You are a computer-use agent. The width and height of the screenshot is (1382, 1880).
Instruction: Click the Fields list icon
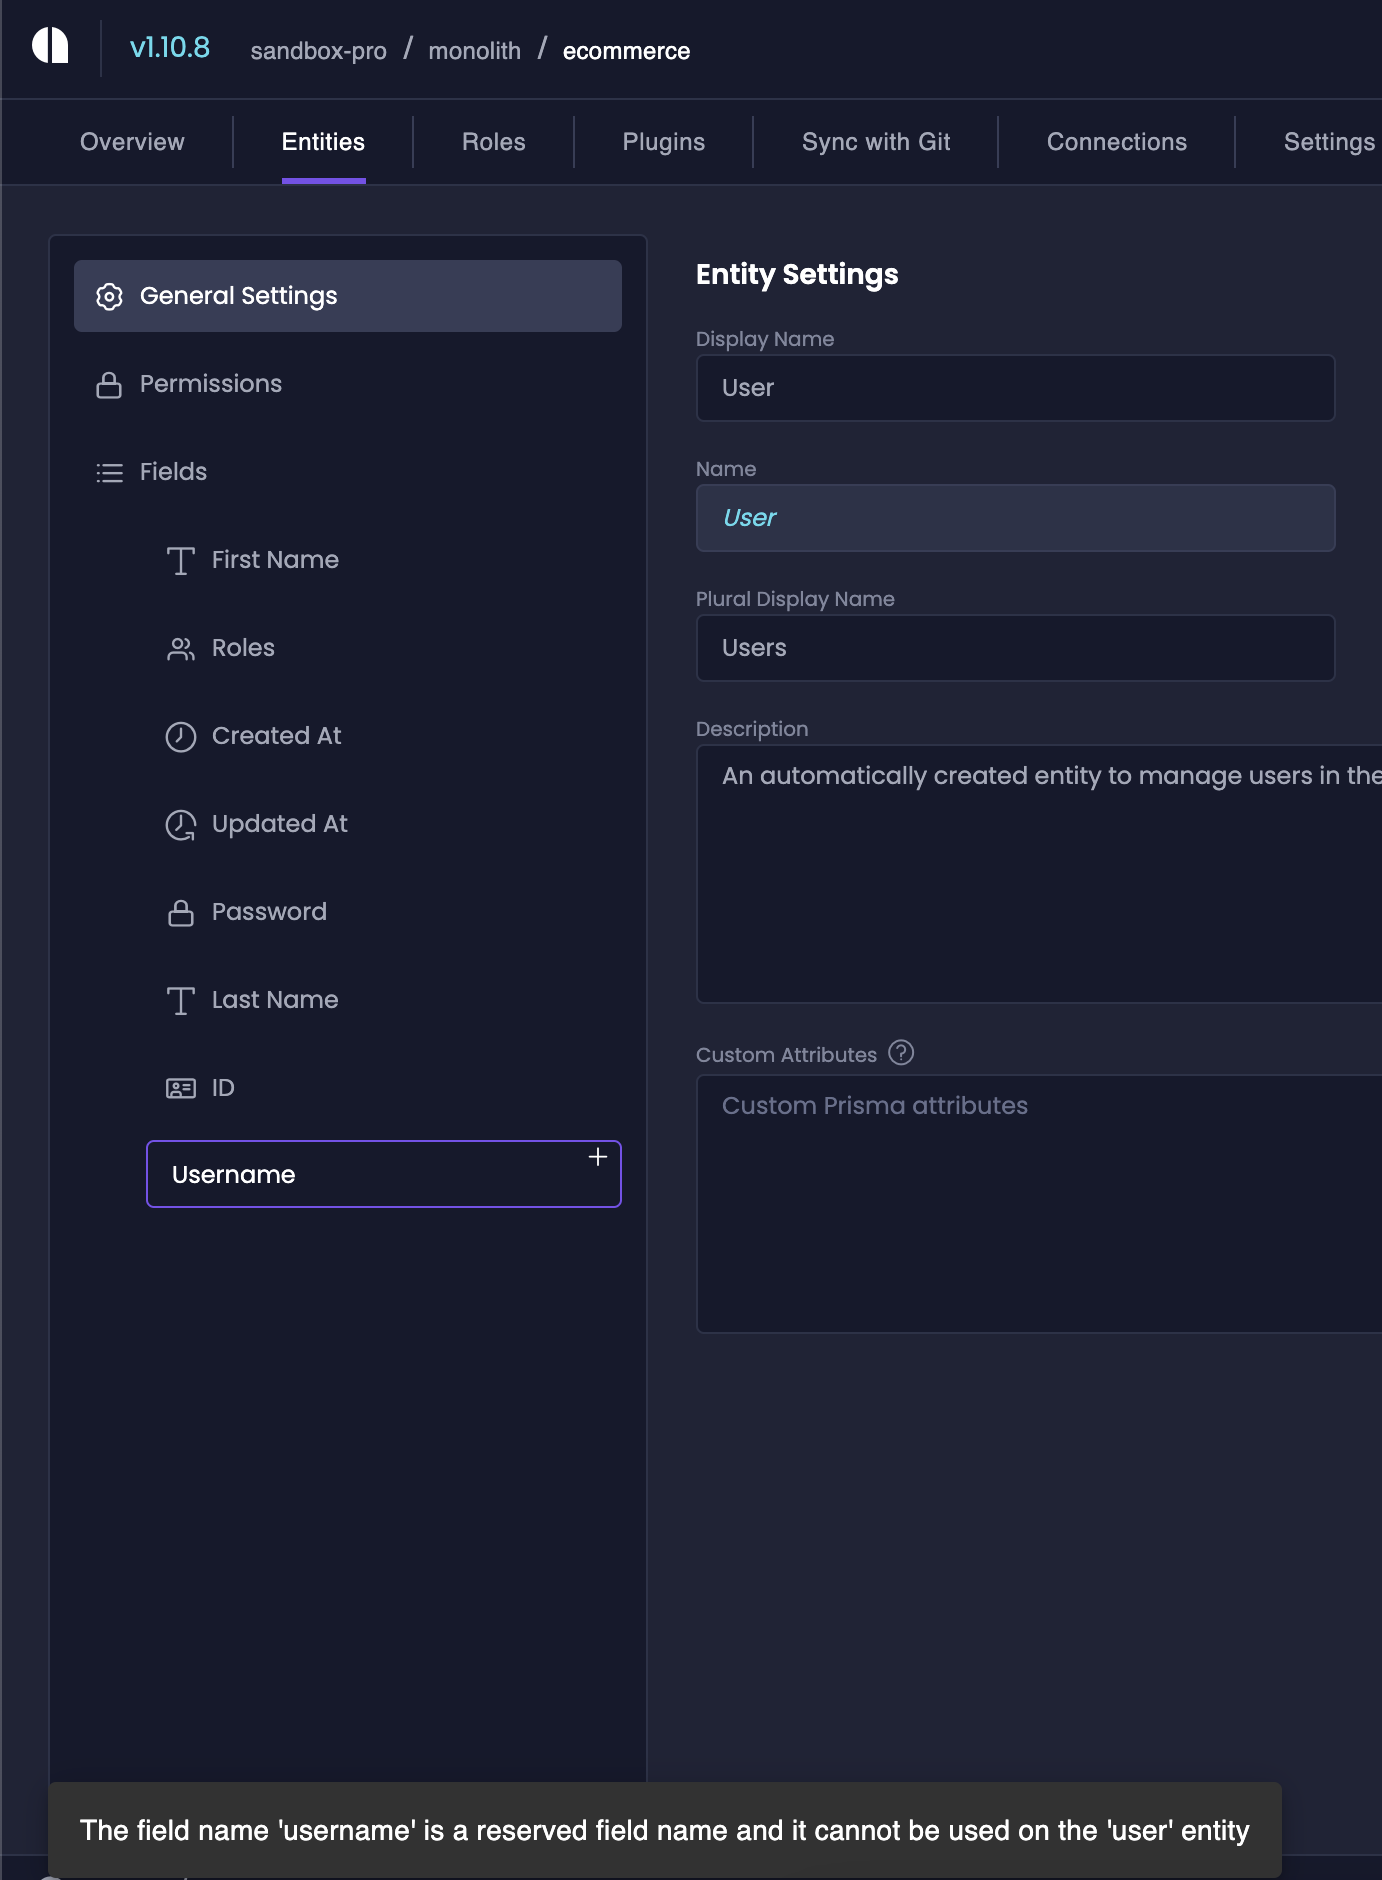(109, 473)
